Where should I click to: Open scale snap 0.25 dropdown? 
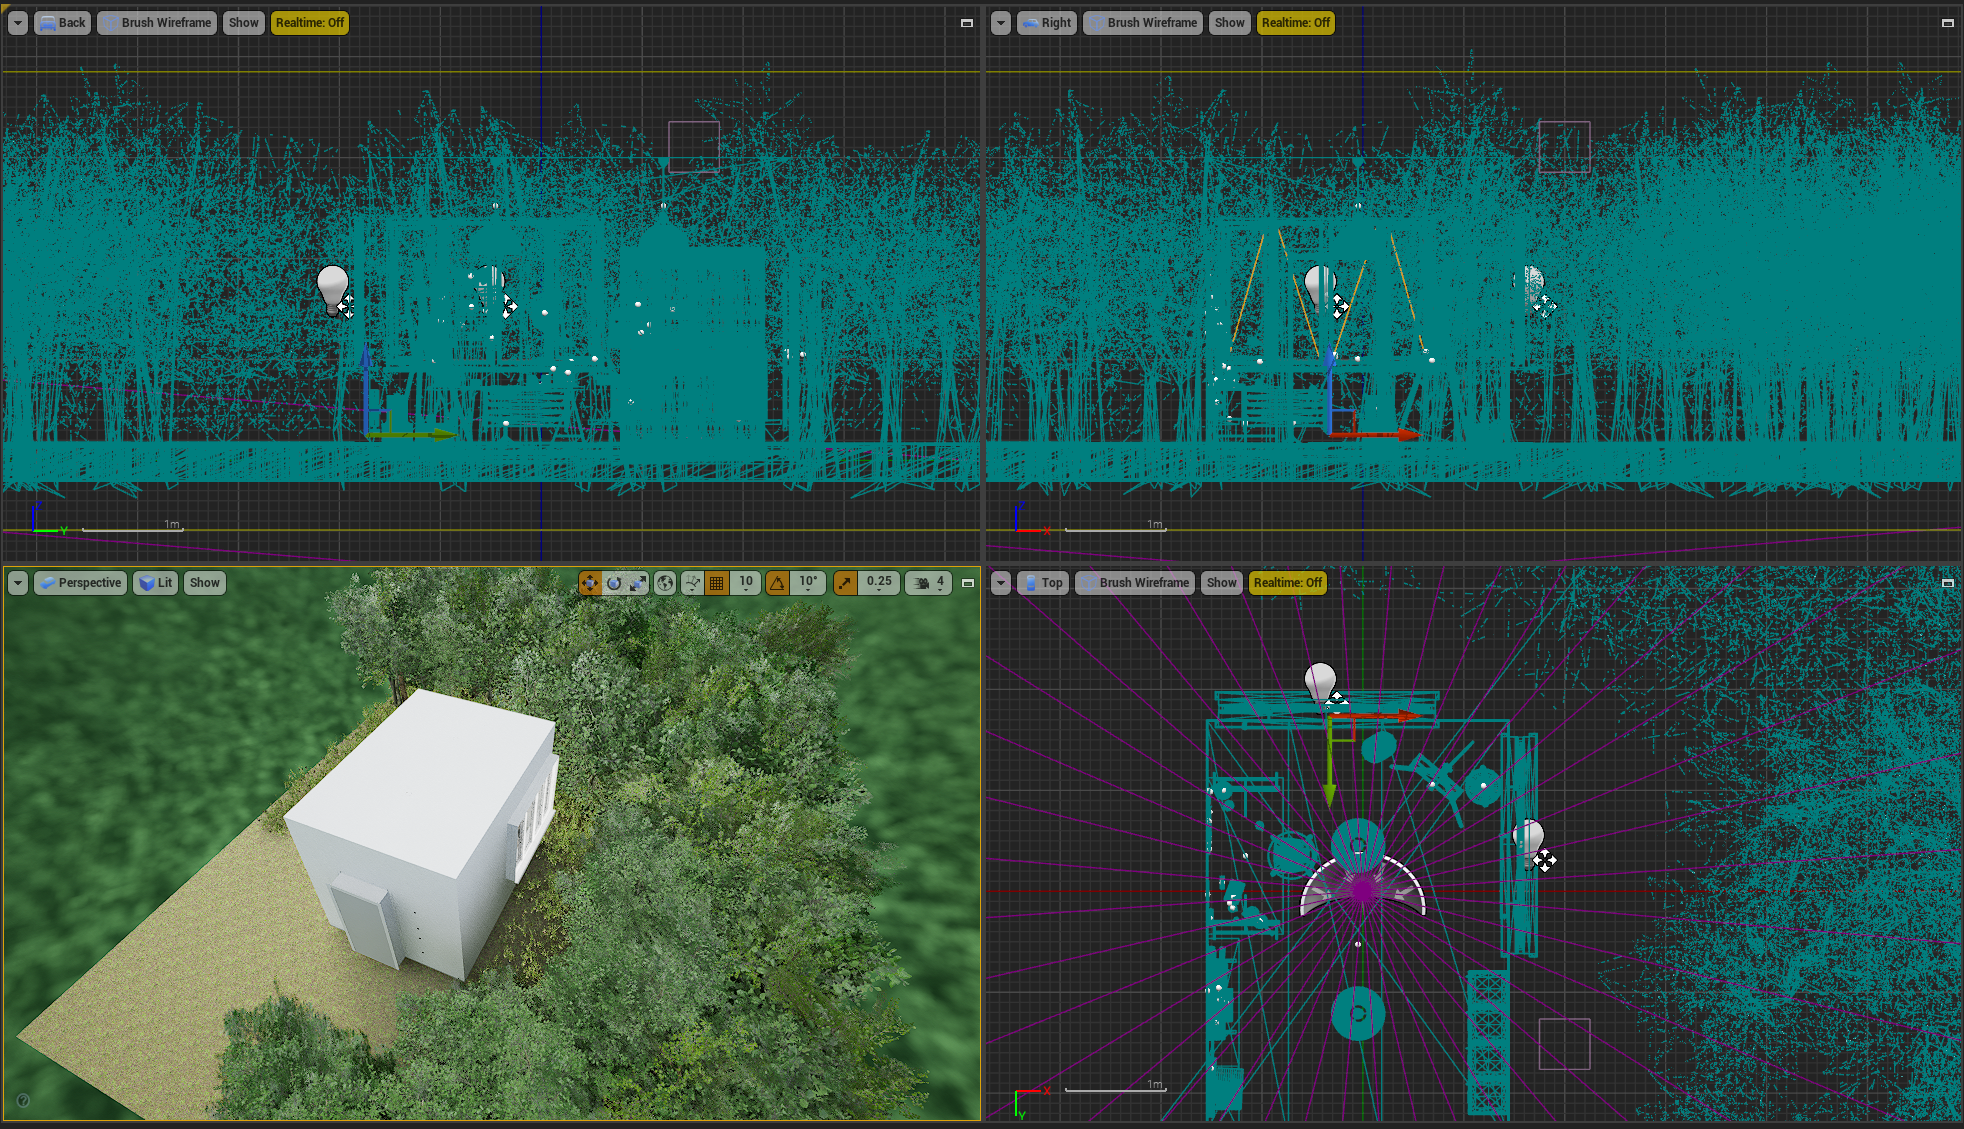[x=879, y=583]
